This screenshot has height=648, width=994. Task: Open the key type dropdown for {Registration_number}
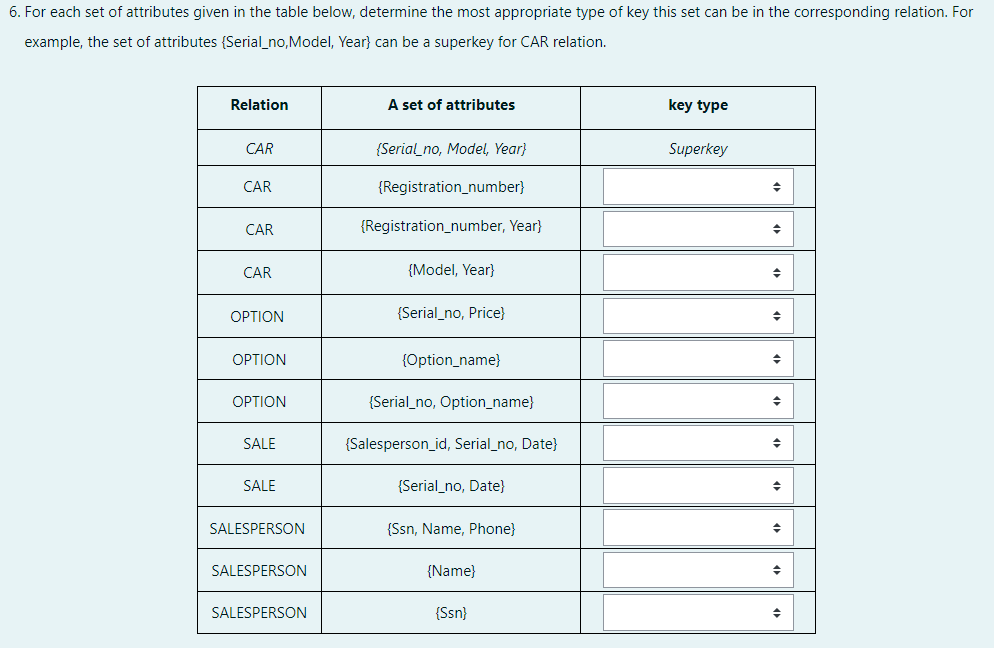697,186
